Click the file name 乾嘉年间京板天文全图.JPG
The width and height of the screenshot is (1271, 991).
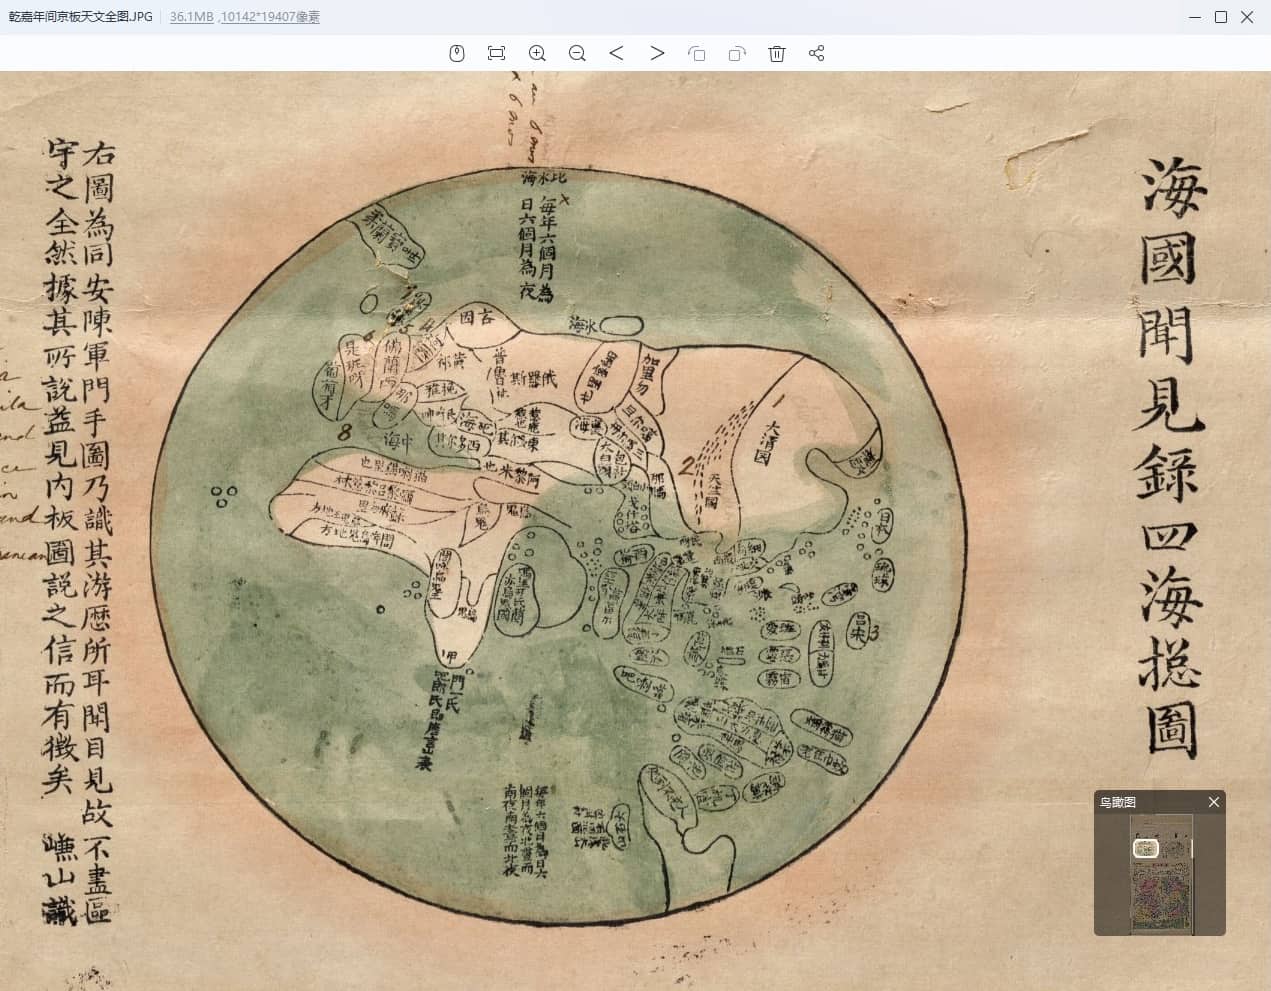pyautogui.click(x=81, y=17)
